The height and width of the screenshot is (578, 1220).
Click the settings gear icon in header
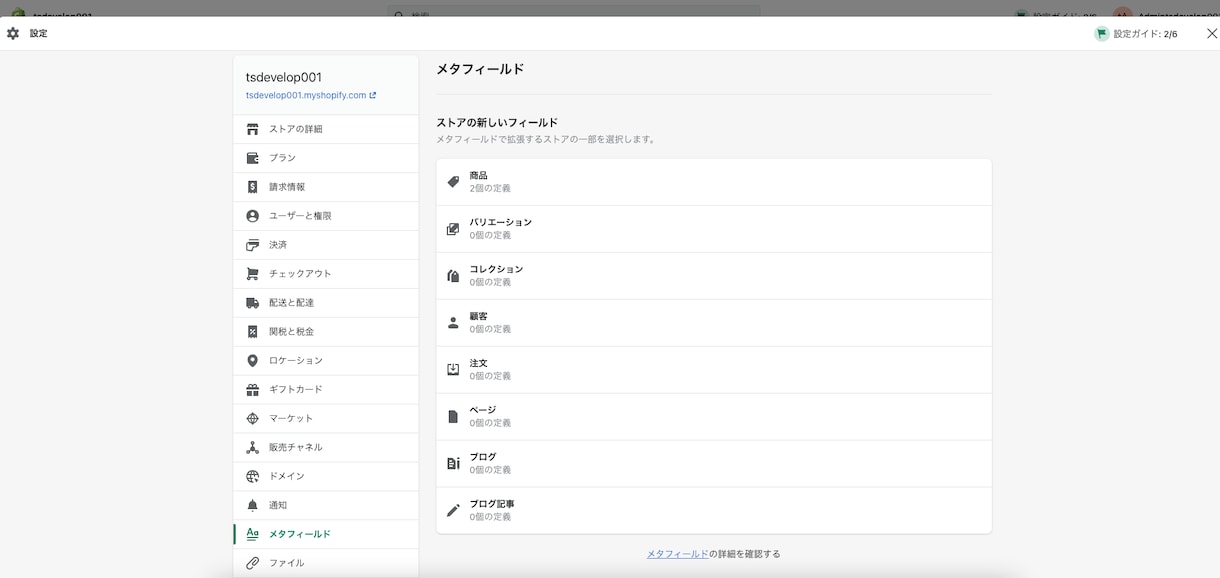13,33
